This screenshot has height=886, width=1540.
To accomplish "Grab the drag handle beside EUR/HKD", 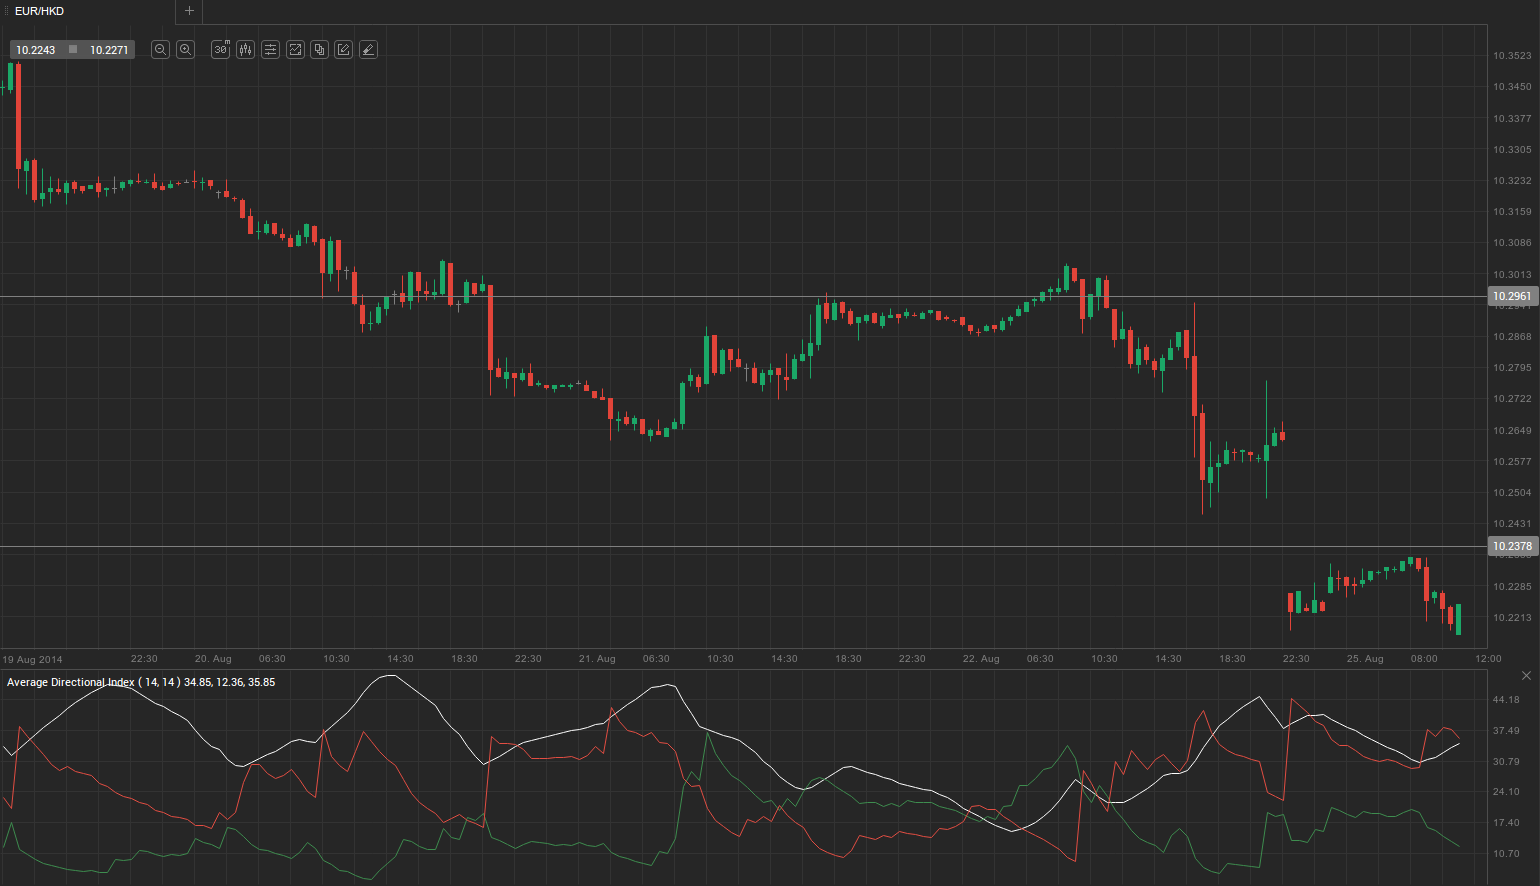I will (5, 11).
